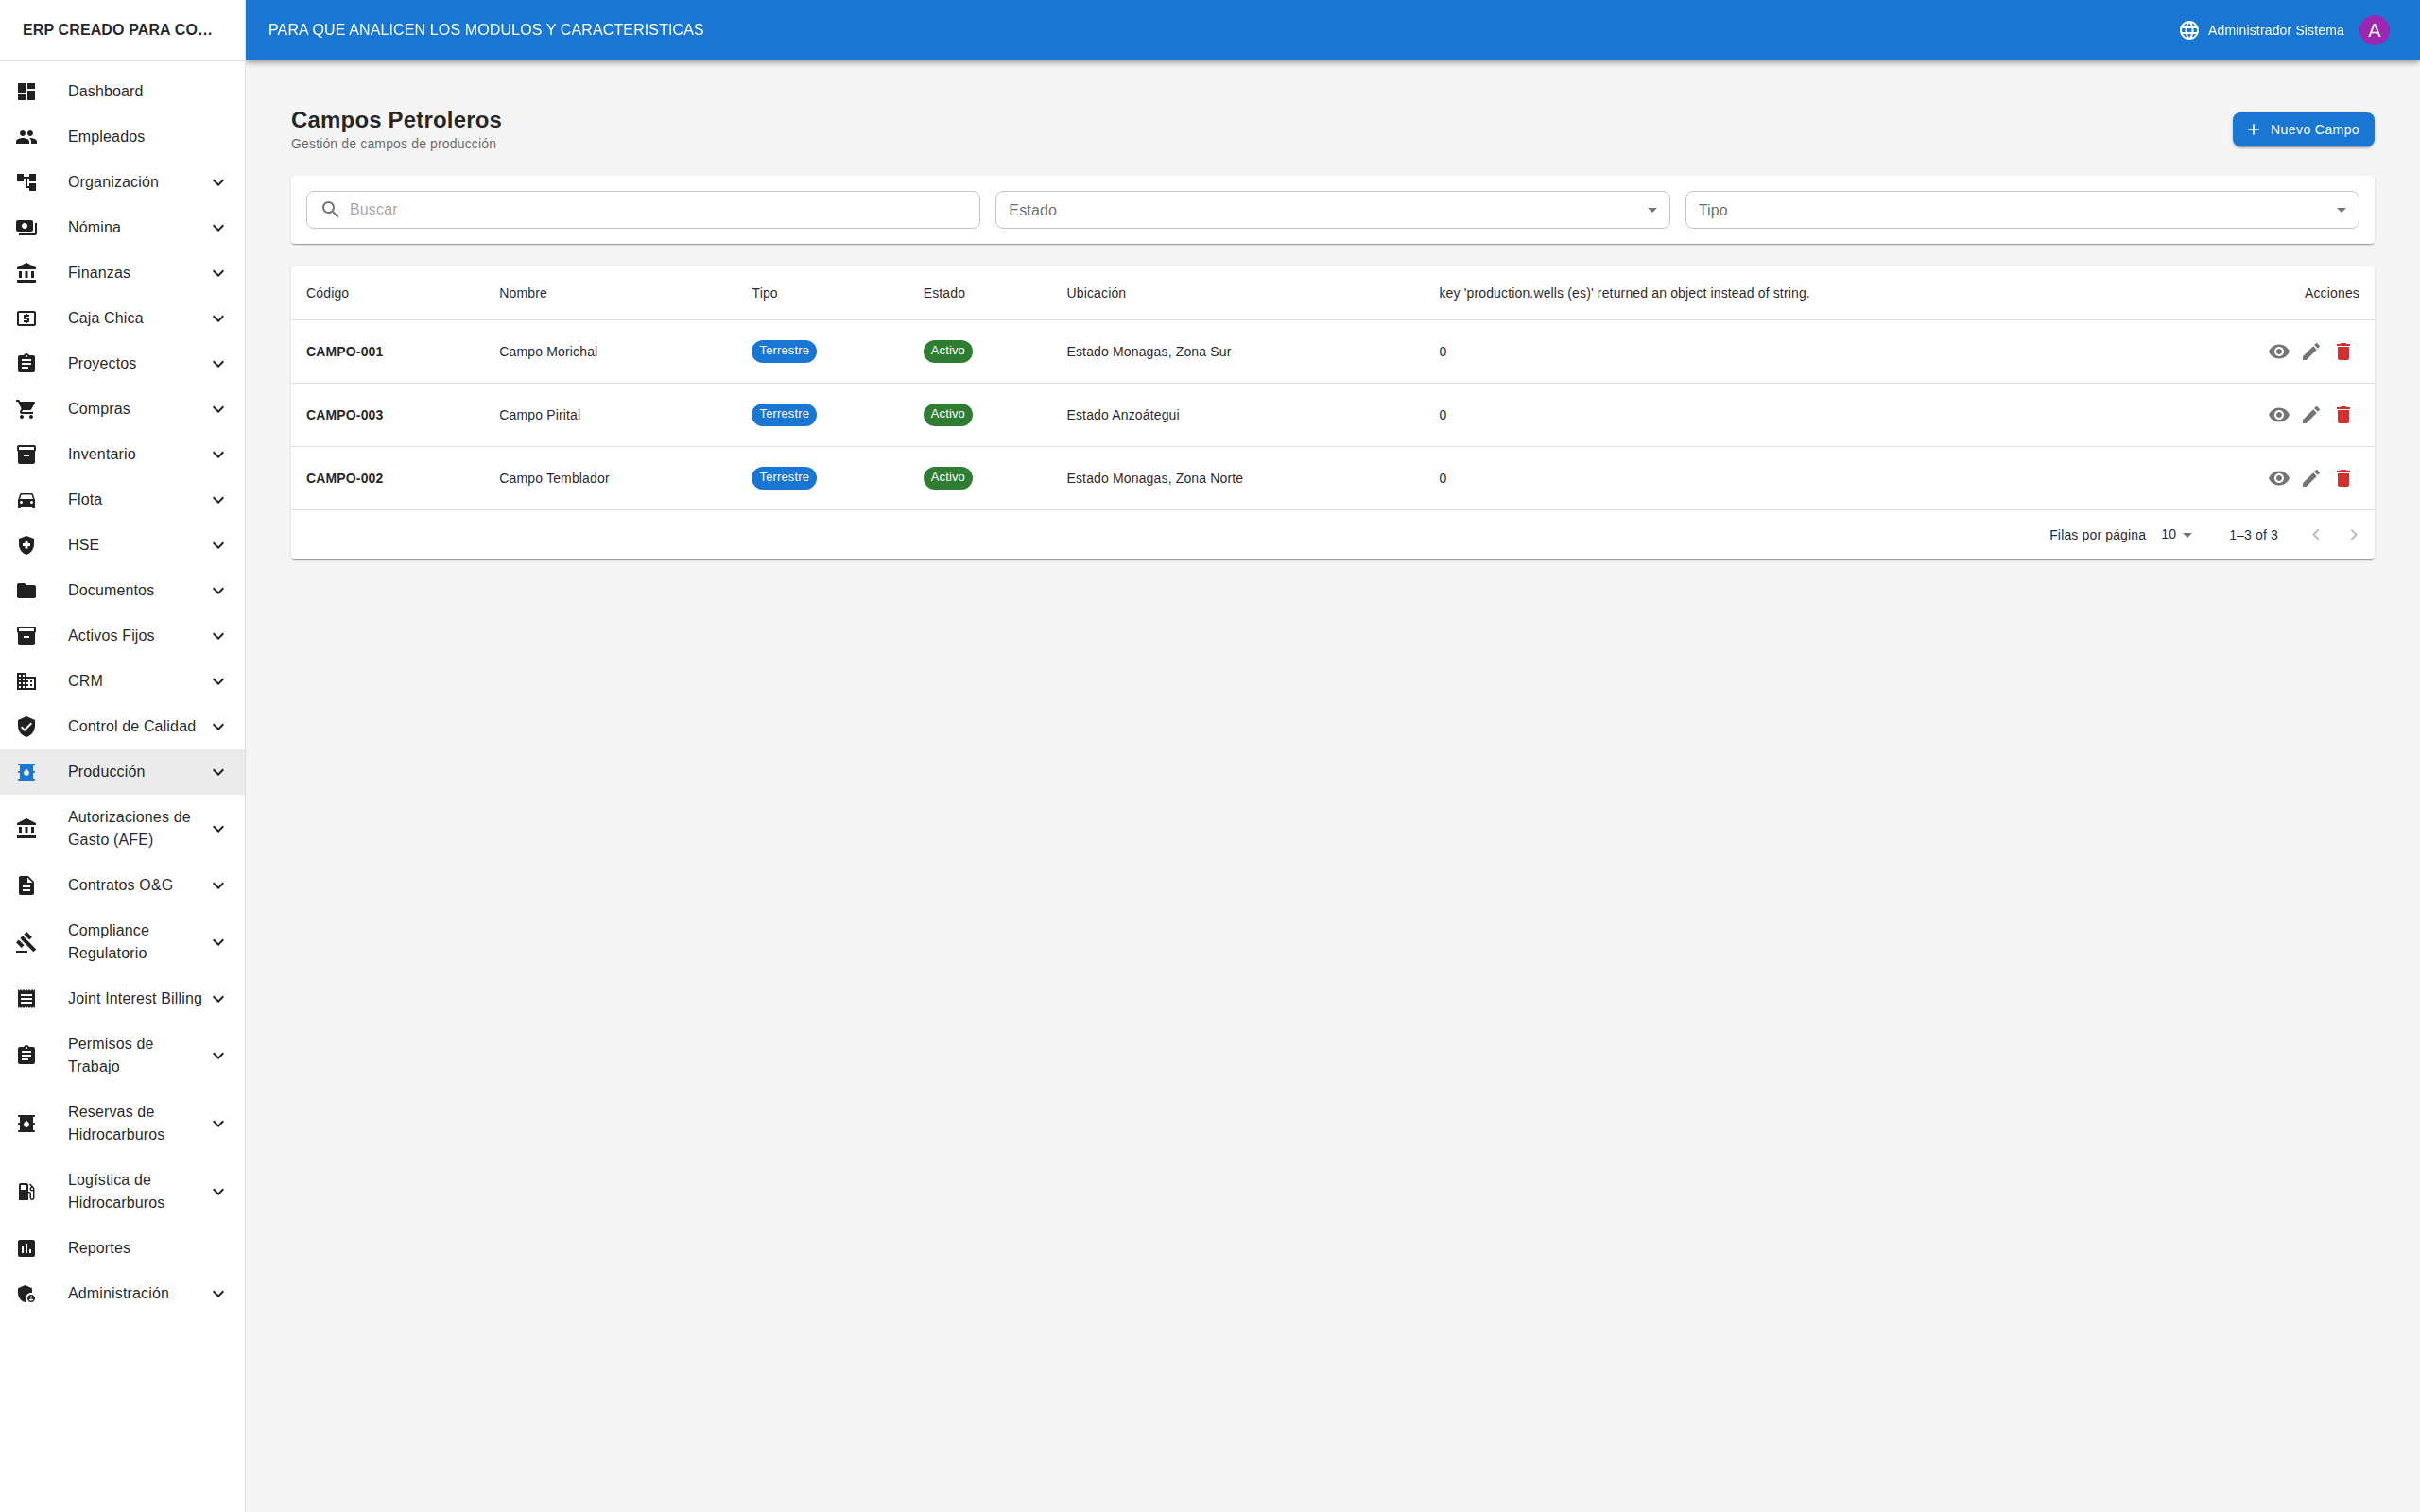2420x1512 pixels.
Task: Click the trash icon for CAMPO-002
Action: click(2343, 478)
